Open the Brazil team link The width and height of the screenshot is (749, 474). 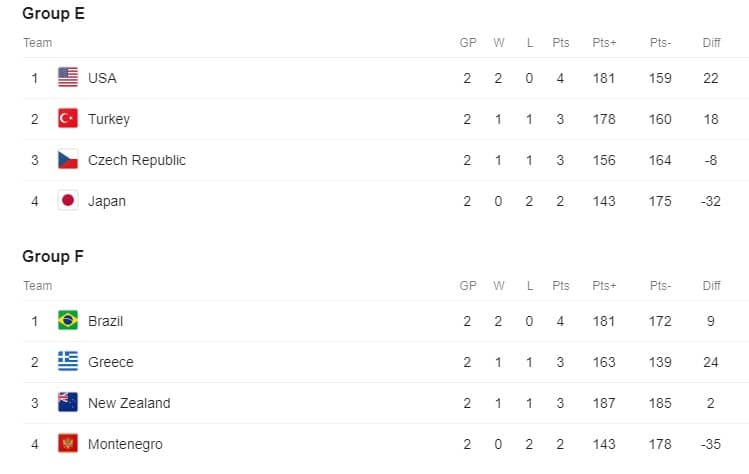click(106, 321)
